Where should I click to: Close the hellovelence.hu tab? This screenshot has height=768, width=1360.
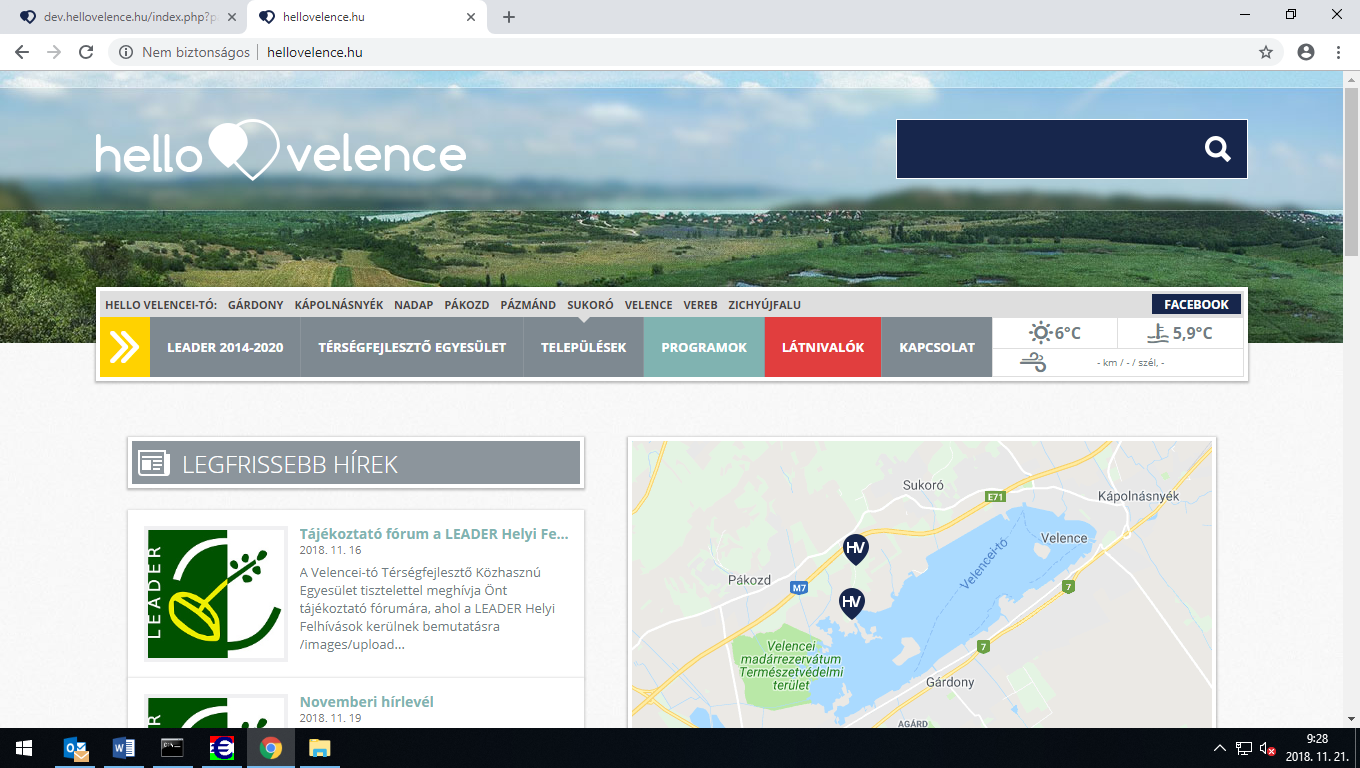tap(470, 17)
